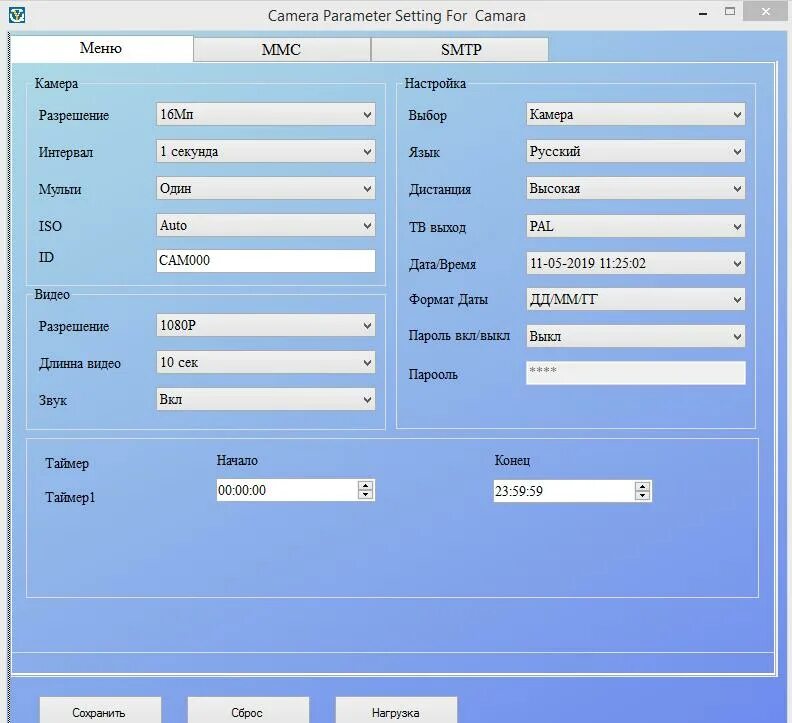
Task: Click the application icon in title bar
Action: click(x=17, y=15)
